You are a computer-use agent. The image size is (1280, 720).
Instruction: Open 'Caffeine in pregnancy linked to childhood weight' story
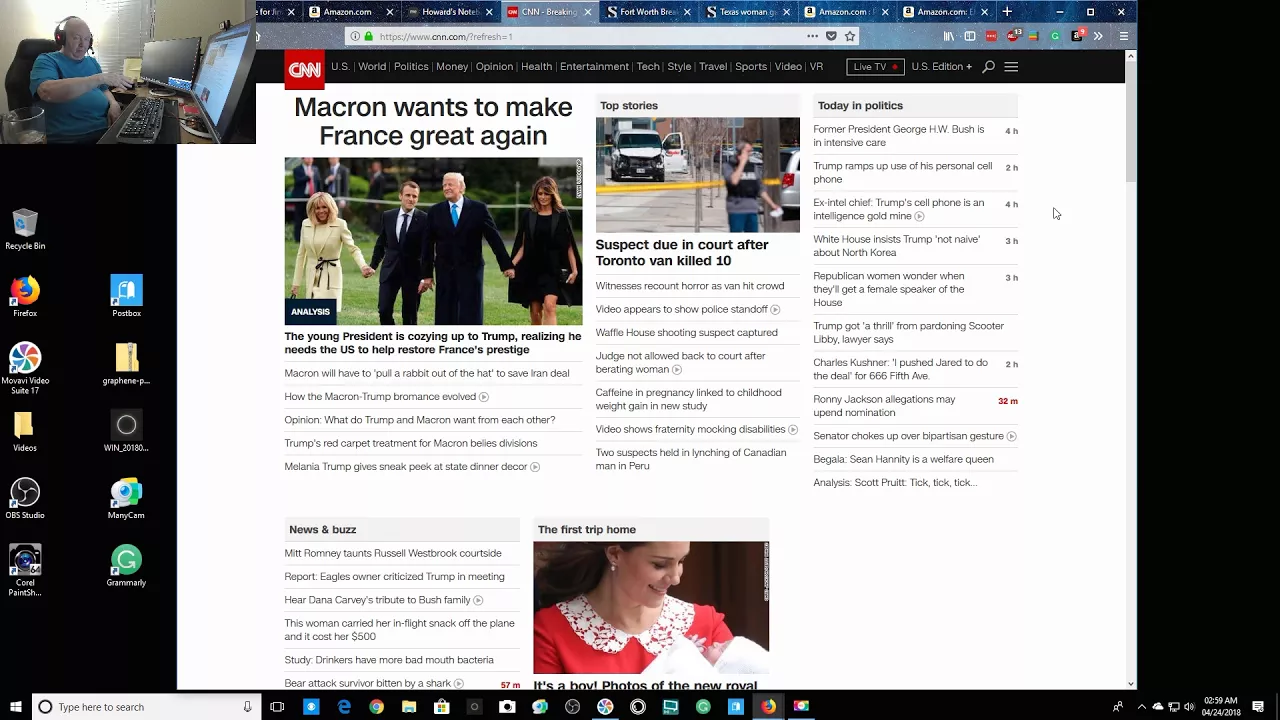(x=688, y=399)
